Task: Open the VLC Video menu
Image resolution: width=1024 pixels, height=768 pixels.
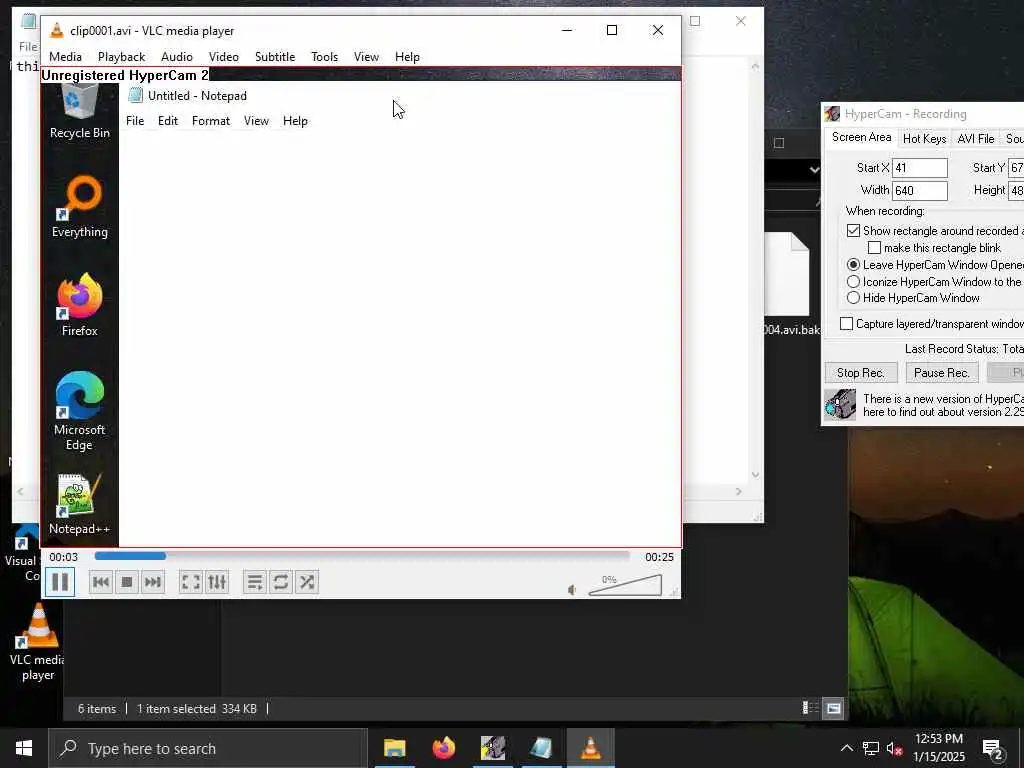Action: point(224,57)
